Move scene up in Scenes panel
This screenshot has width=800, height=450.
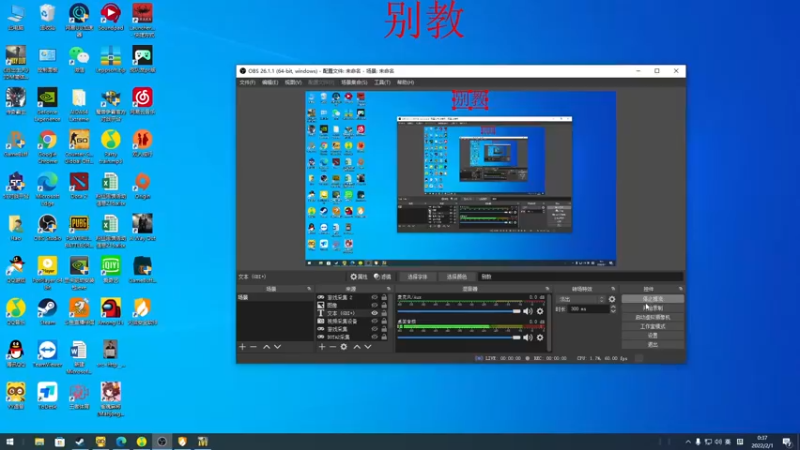266,347
